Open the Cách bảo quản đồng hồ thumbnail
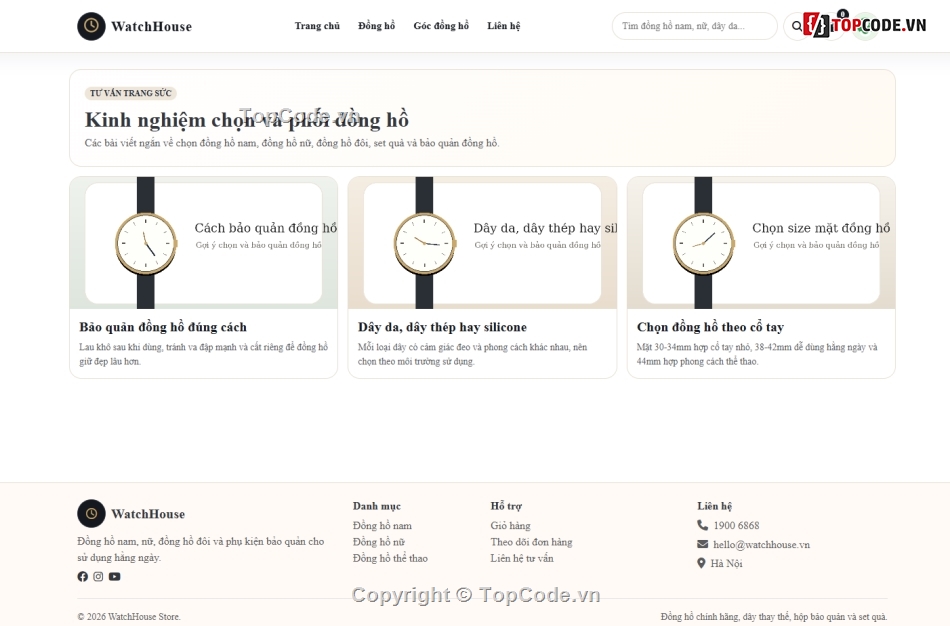The image size is (950, 626). coord(204,243)
